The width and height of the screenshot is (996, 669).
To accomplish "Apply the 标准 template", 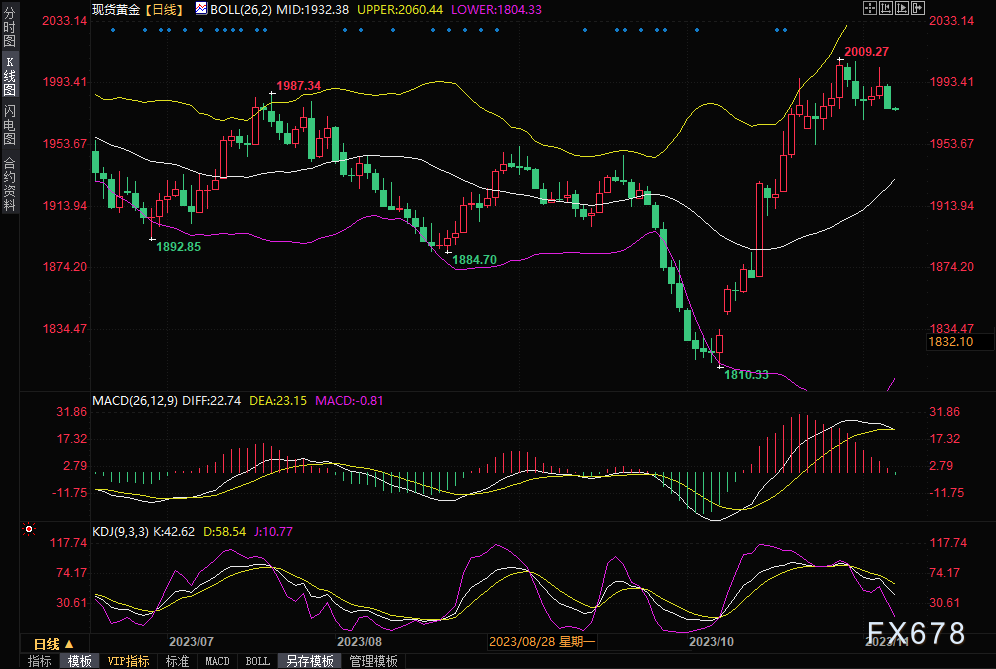I will coord(177,661).
